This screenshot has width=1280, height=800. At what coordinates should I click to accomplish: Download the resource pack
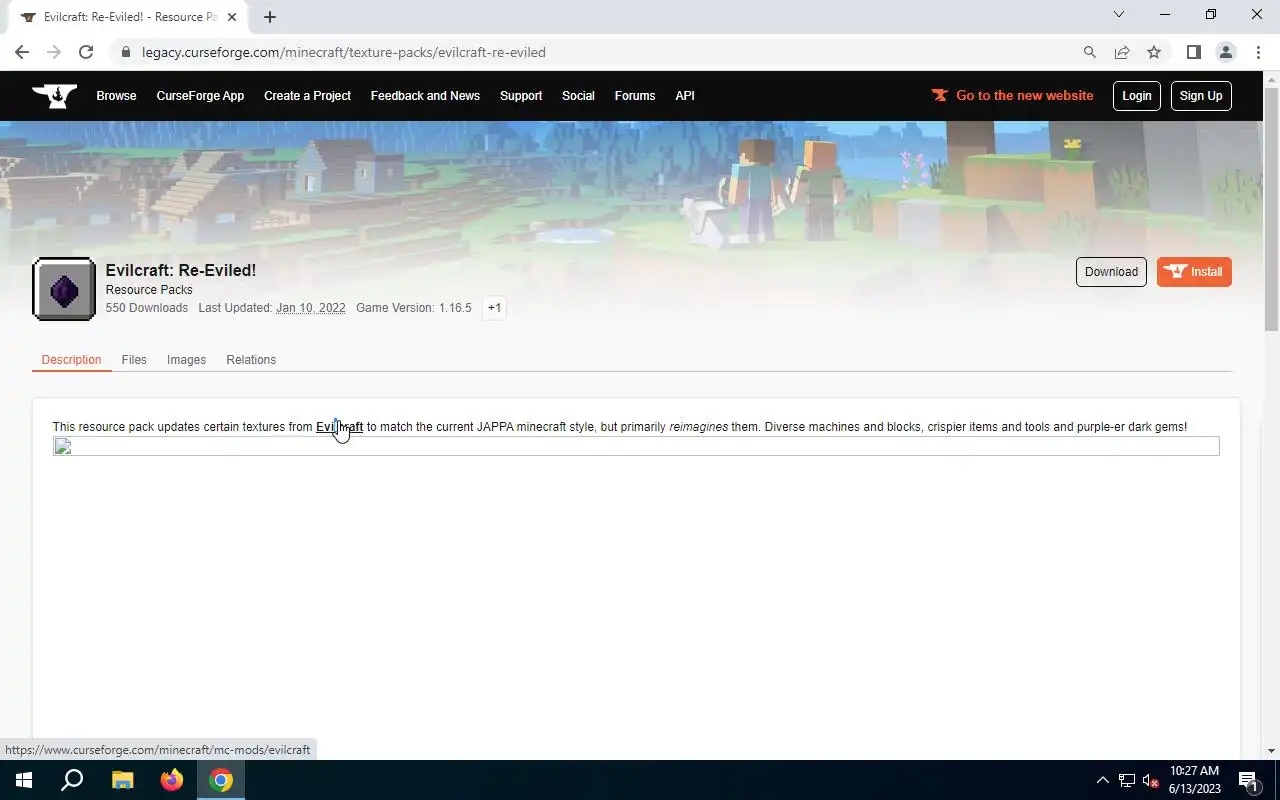click(1111, 272)
